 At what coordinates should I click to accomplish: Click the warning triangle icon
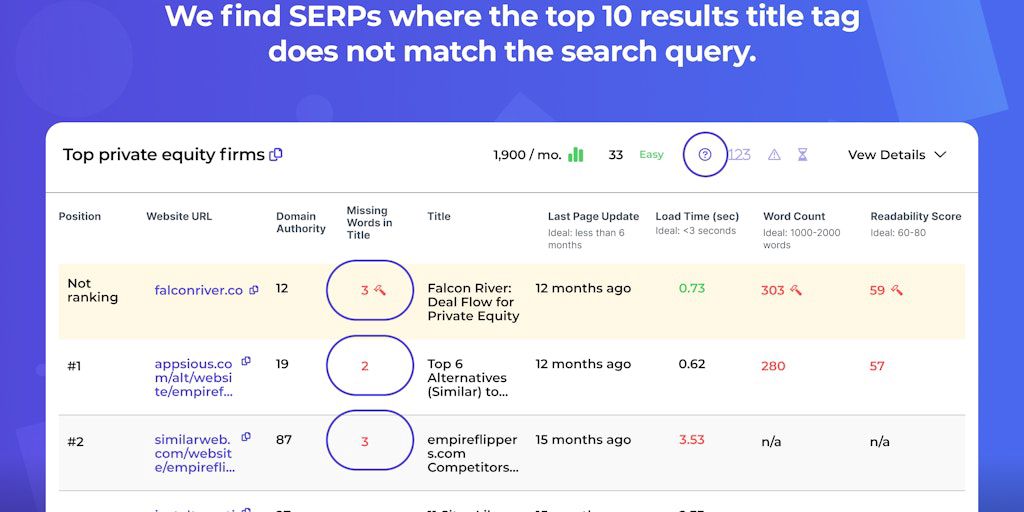click(x=774, y=155)
